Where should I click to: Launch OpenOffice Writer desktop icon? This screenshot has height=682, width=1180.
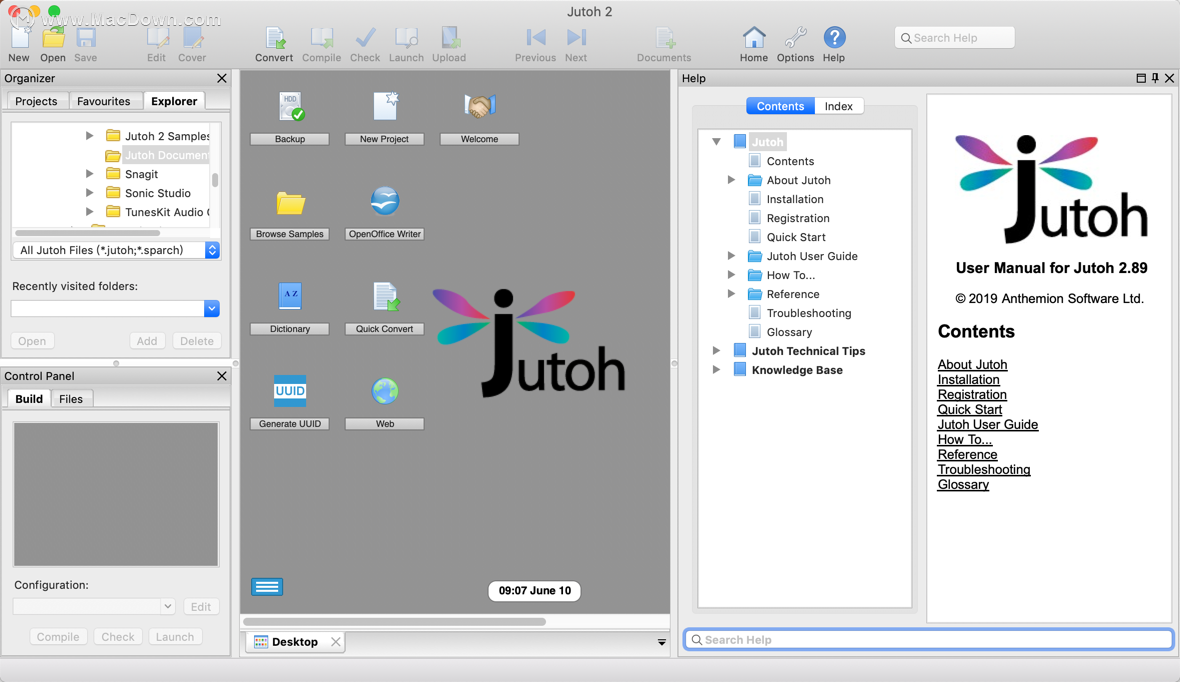tap(385, 202)
